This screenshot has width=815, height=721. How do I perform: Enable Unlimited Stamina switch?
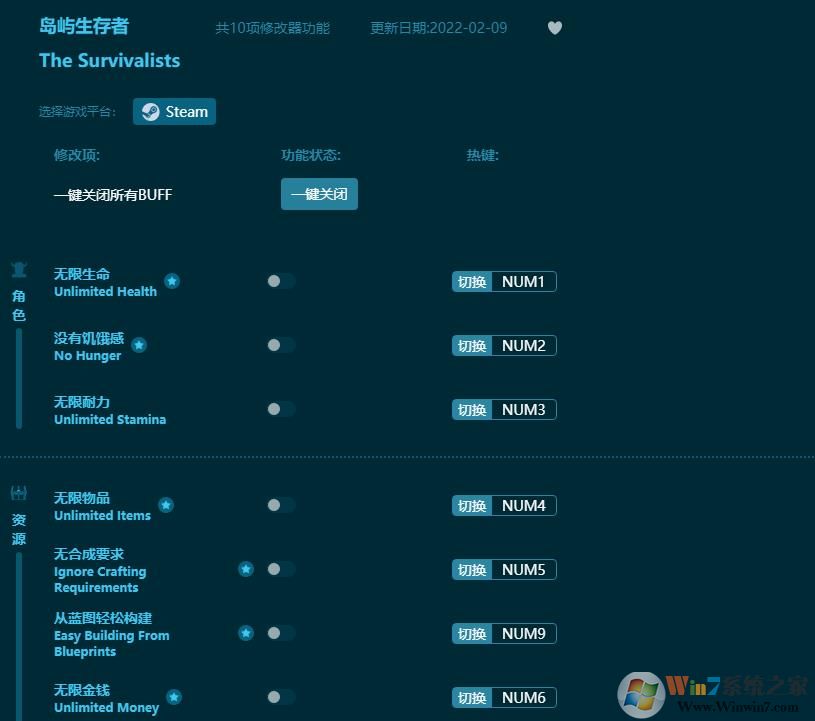[x=281, y=409]
